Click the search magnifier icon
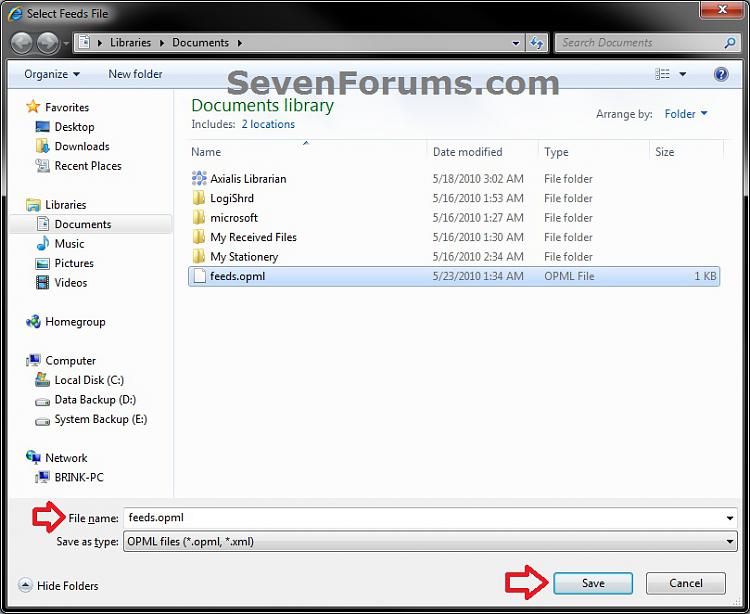The width and height of the screenshot is (750, 614). [729, 43]
